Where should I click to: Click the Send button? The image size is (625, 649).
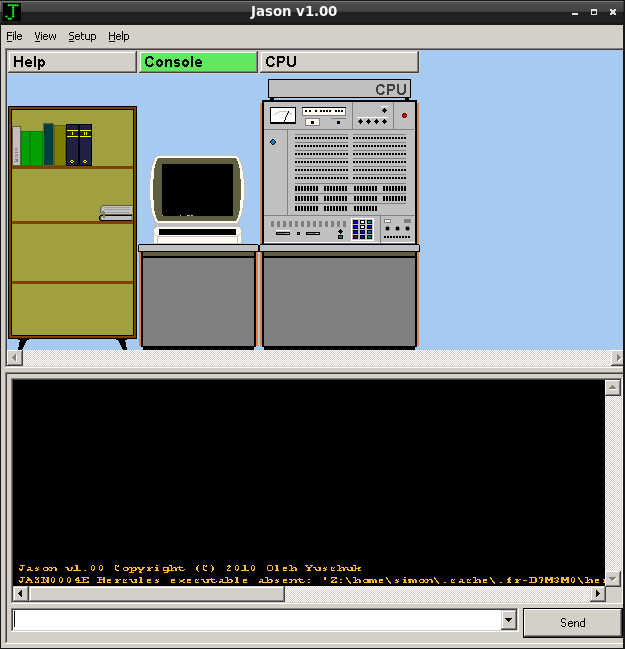point(572,623)
